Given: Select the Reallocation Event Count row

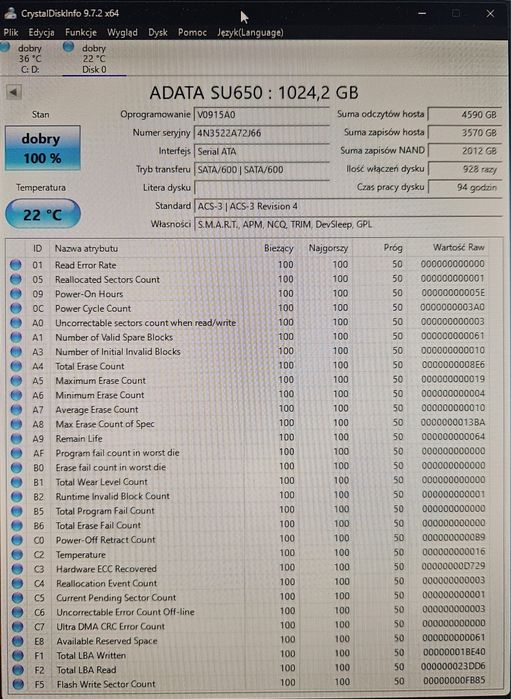Looking at the screenshot, I should tap(247, 583).
